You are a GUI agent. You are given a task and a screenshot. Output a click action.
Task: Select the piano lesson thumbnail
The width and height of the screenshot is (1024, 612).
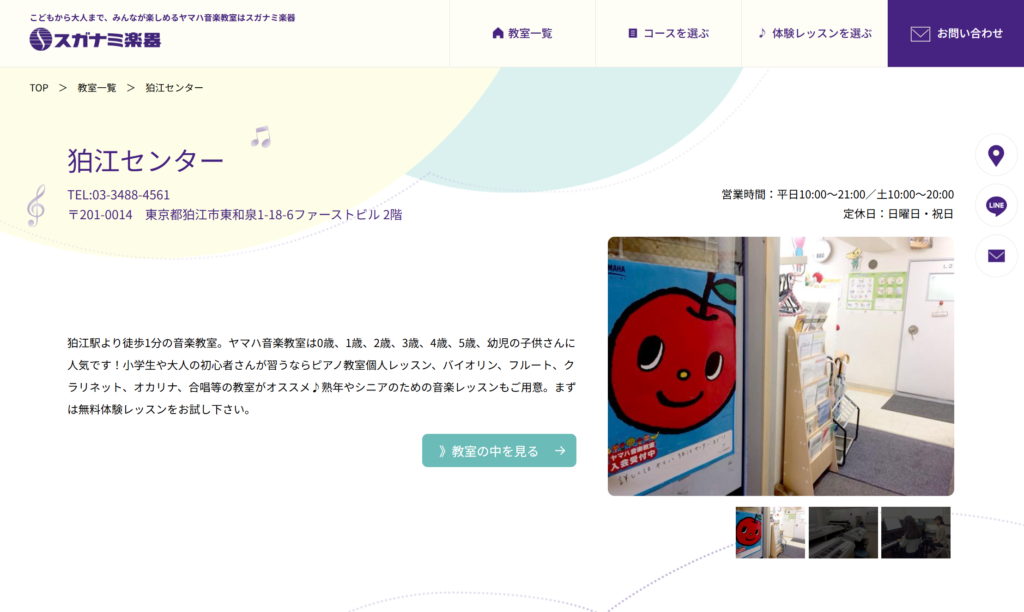click(x=916, y=532)
